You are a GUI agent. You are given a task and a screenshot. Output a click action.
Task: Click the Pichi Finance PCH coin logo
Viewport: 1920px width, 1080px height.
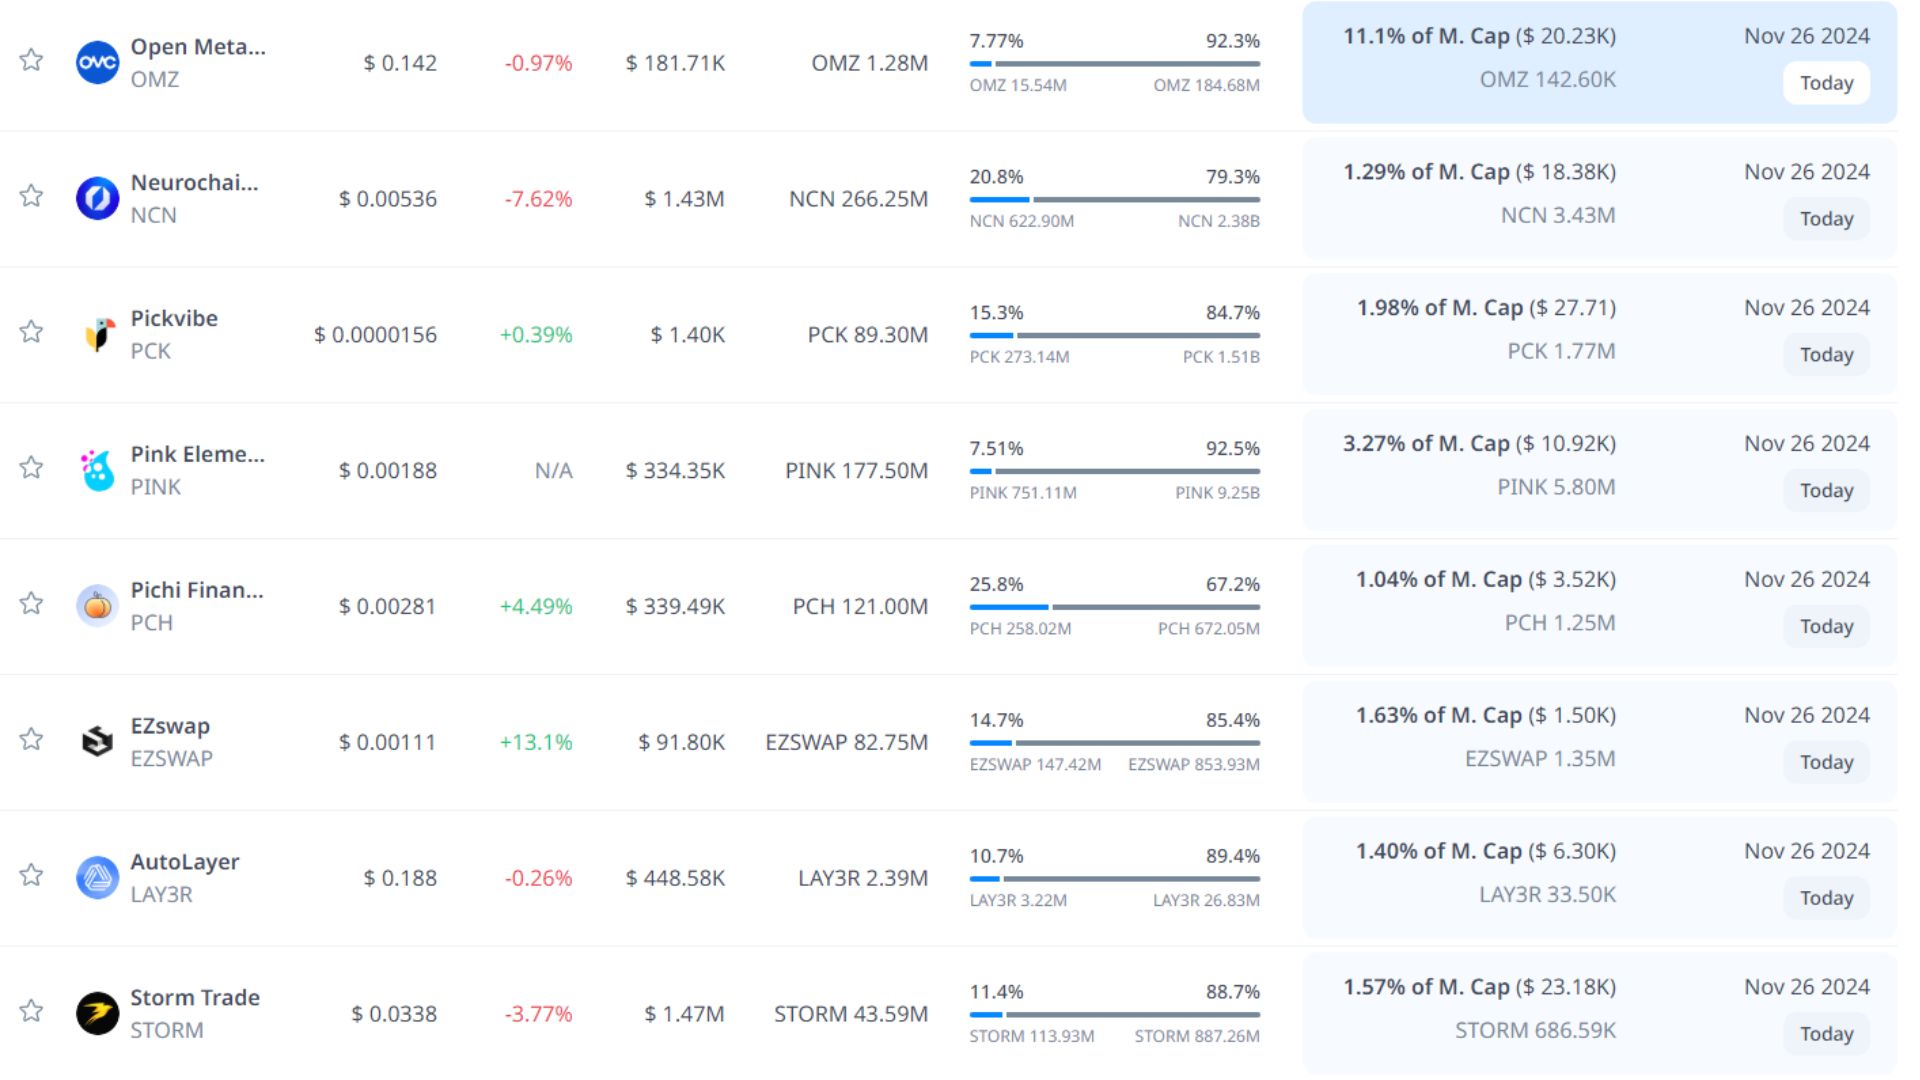click(x=97, y=606)
